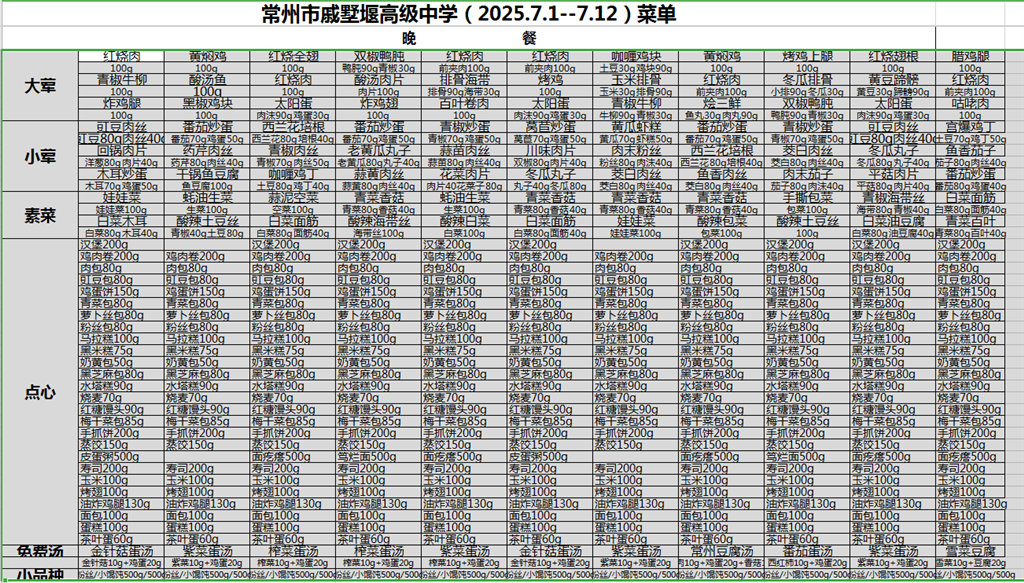This screenshot has height=583, width=1024.
Task: Select the 白菜油豆腐 cell
Action: pos(892,221)
